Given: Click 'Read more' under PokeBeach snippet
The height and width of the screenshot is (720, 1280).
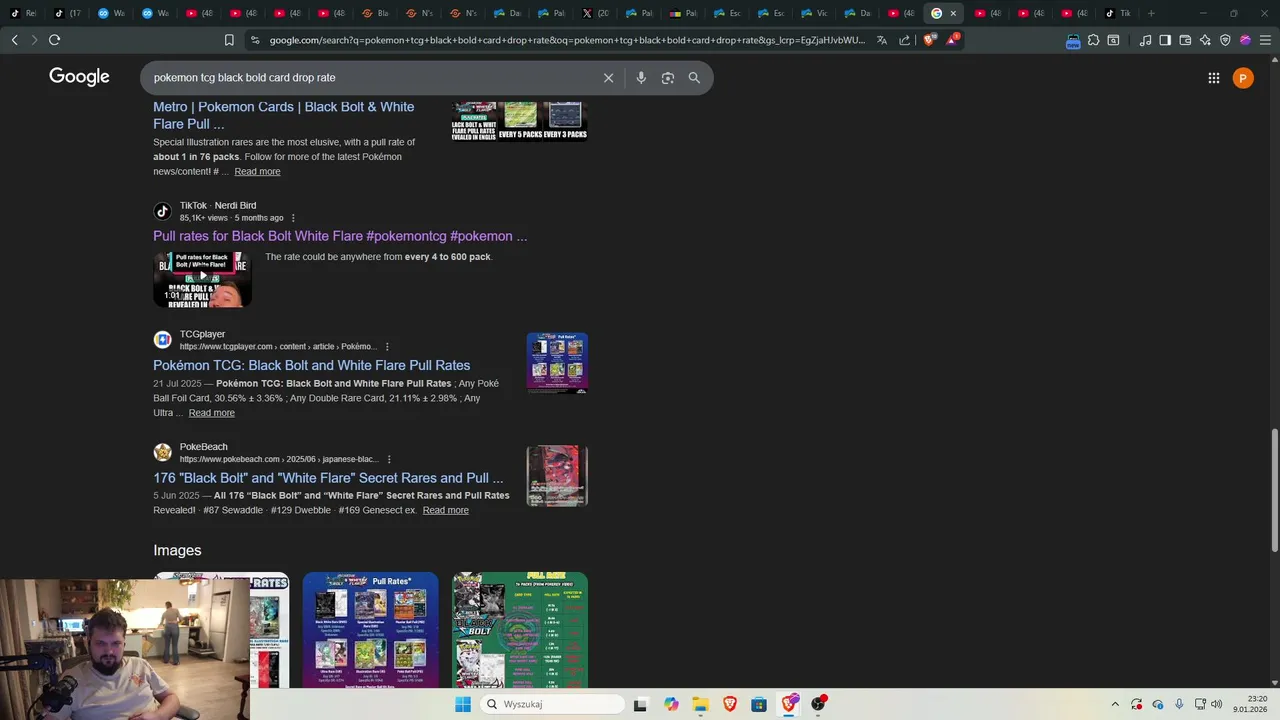Looking at the screenshot, I should point(445,510).
